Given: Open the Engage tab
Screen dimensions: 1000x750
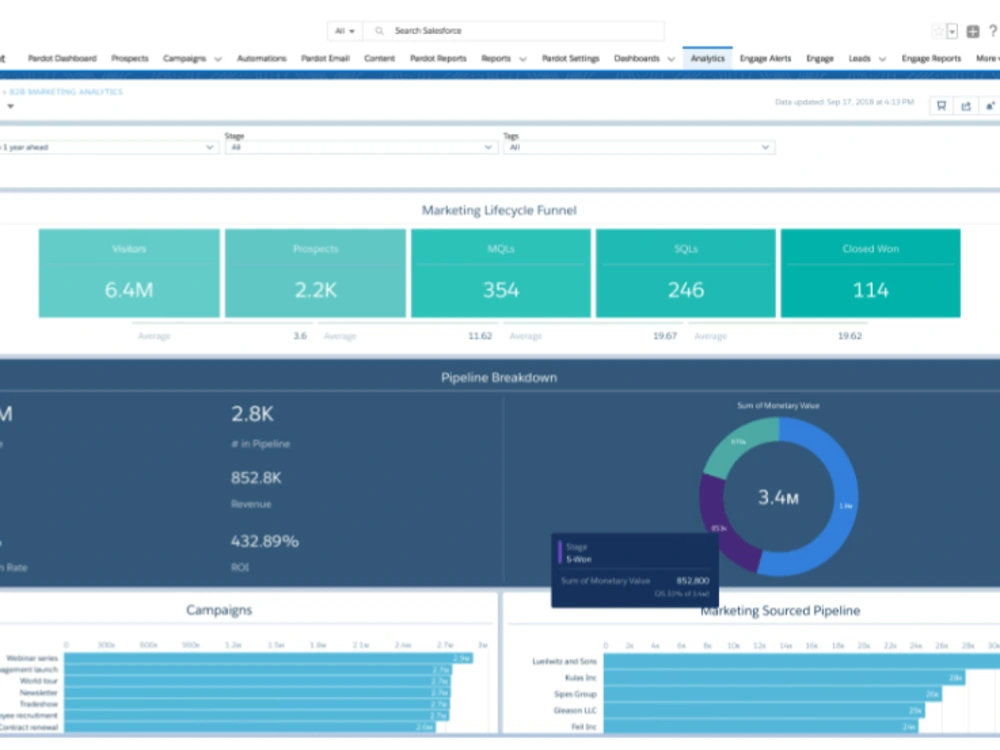Looking at the screenshot, I should click(x=820, y=58).
